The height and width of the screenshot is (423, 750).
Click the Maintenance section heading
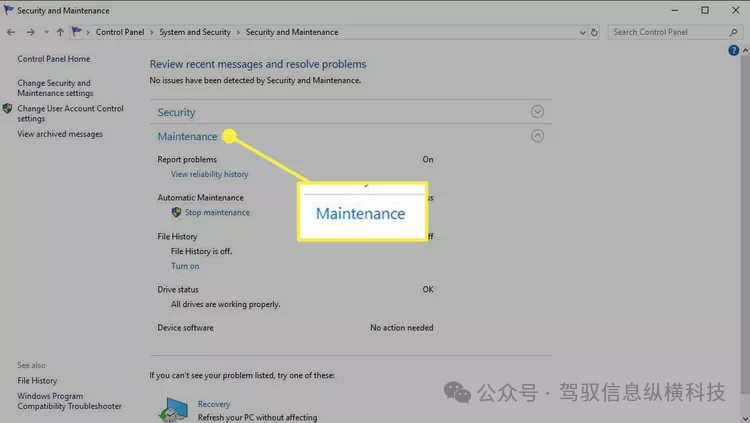[x=187, y=136]
